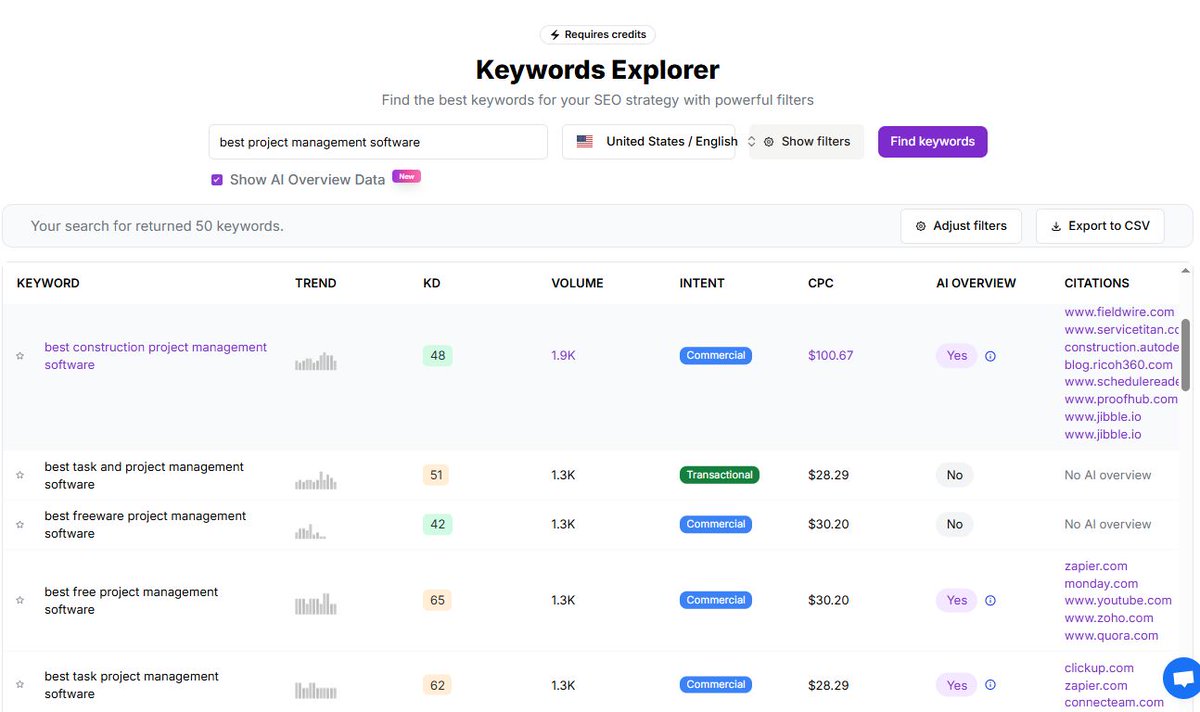Open the chat widget bubble
Viewport: 1200px width, 712px height.
coord(1181,678)
